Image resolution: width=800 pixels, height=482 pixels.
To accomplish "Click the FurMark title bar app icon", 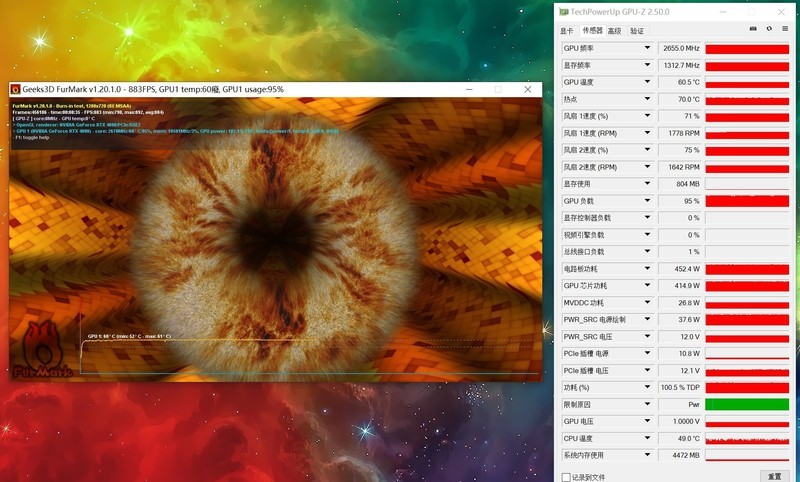I will pos(15,90).
